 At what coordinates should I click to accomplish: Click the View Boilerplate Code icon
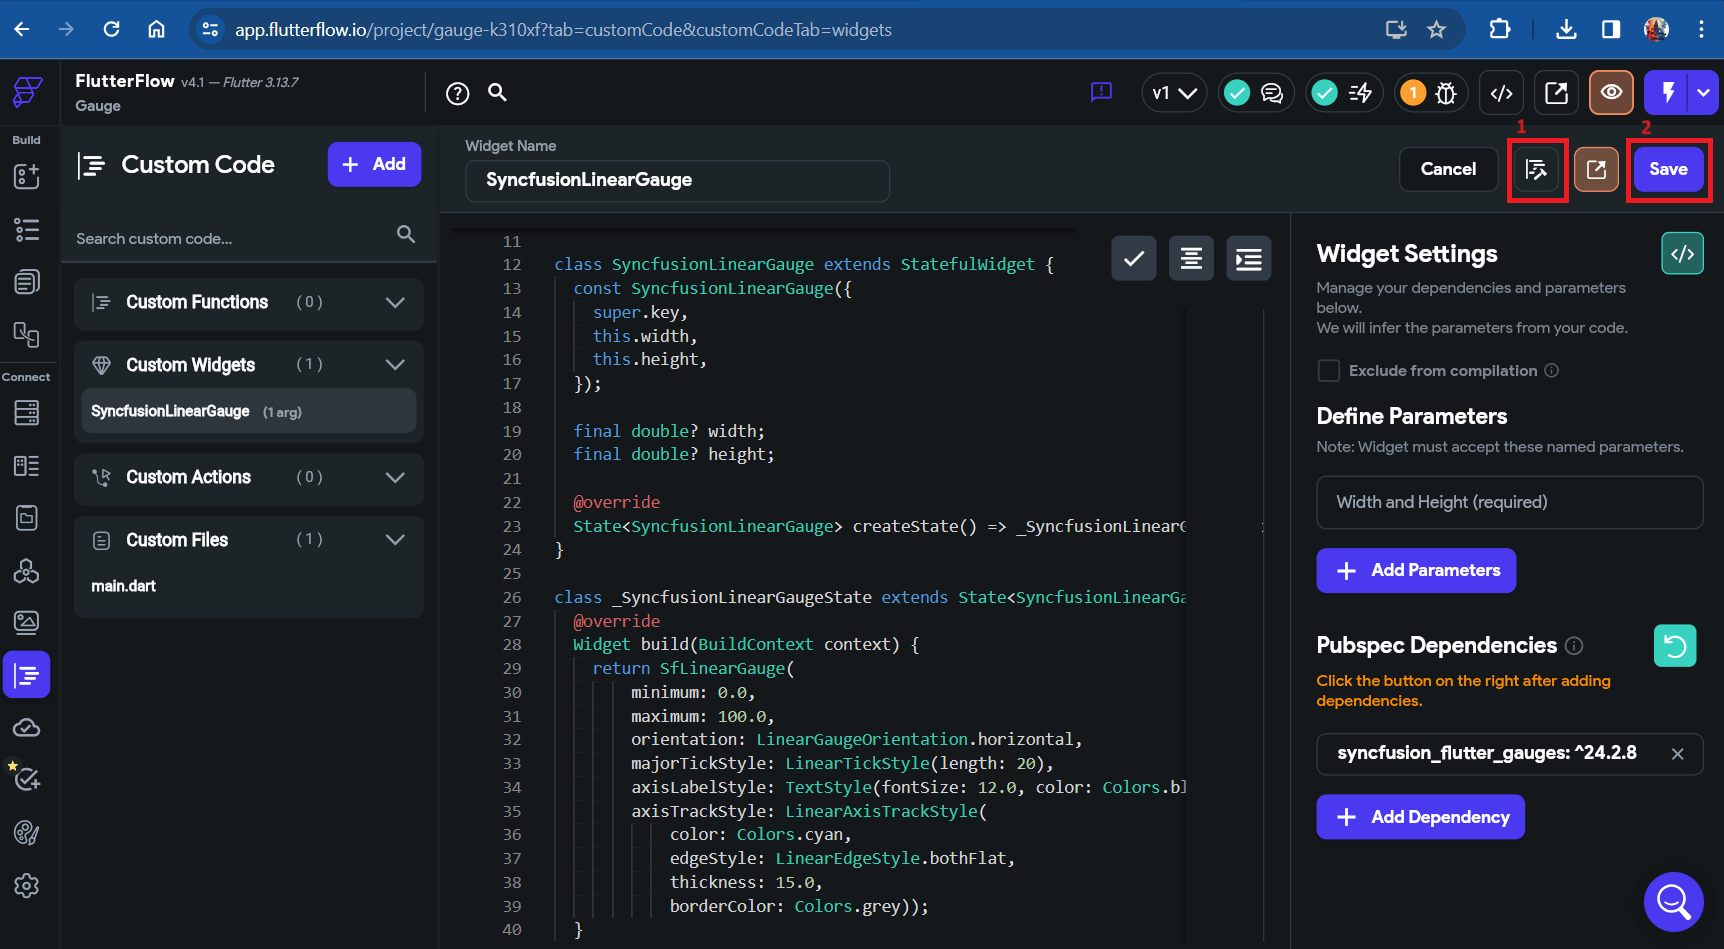[1682, 254]
